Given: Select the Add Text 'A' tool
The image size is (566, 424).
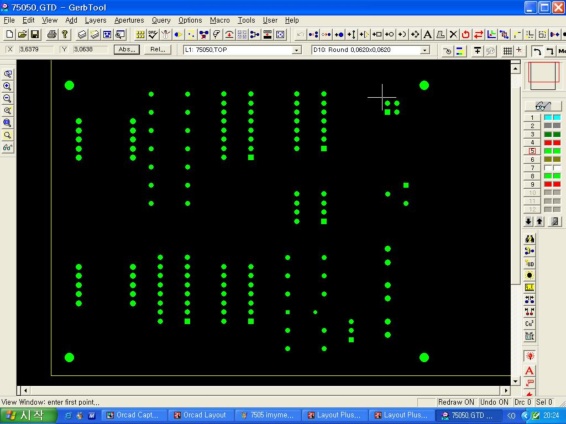Looking at the screenshot, I should point(428,35).
